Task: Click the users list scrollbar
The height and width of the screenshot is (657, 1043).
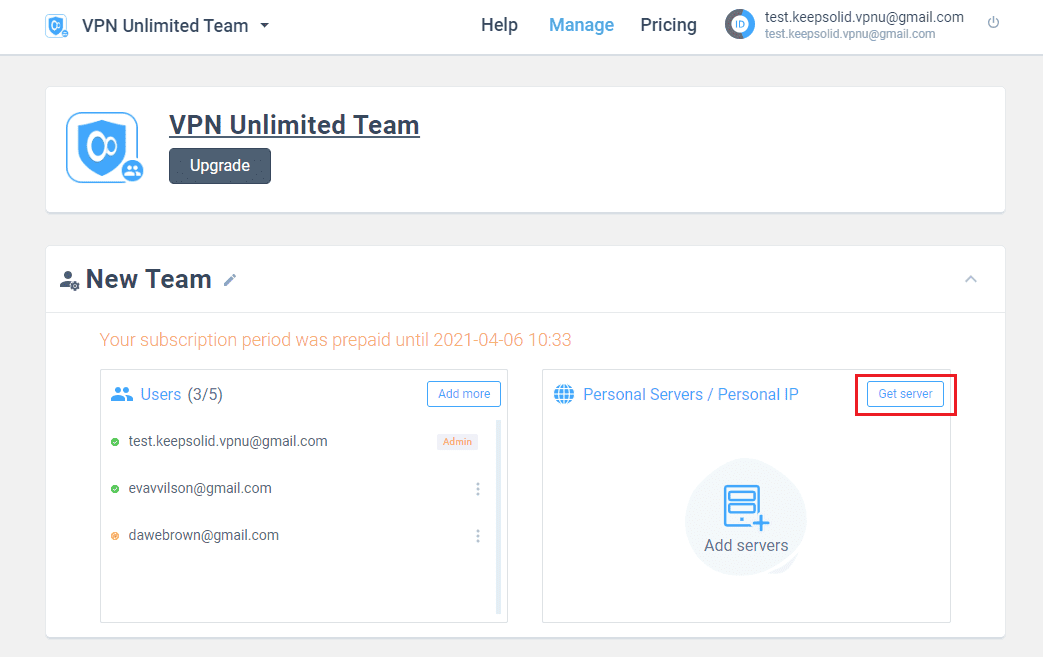Action: coord(498,517)
